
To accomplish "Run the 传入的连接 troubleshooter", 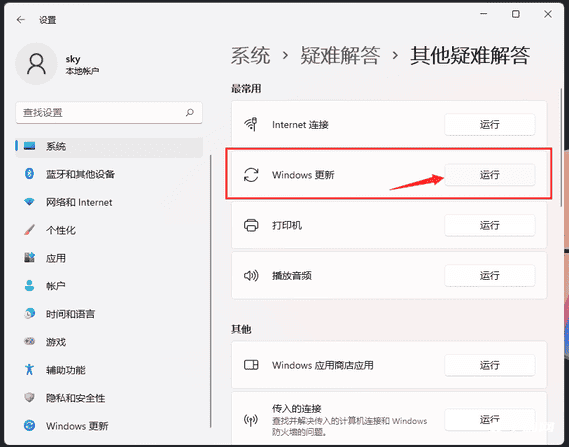I will 490,420.
